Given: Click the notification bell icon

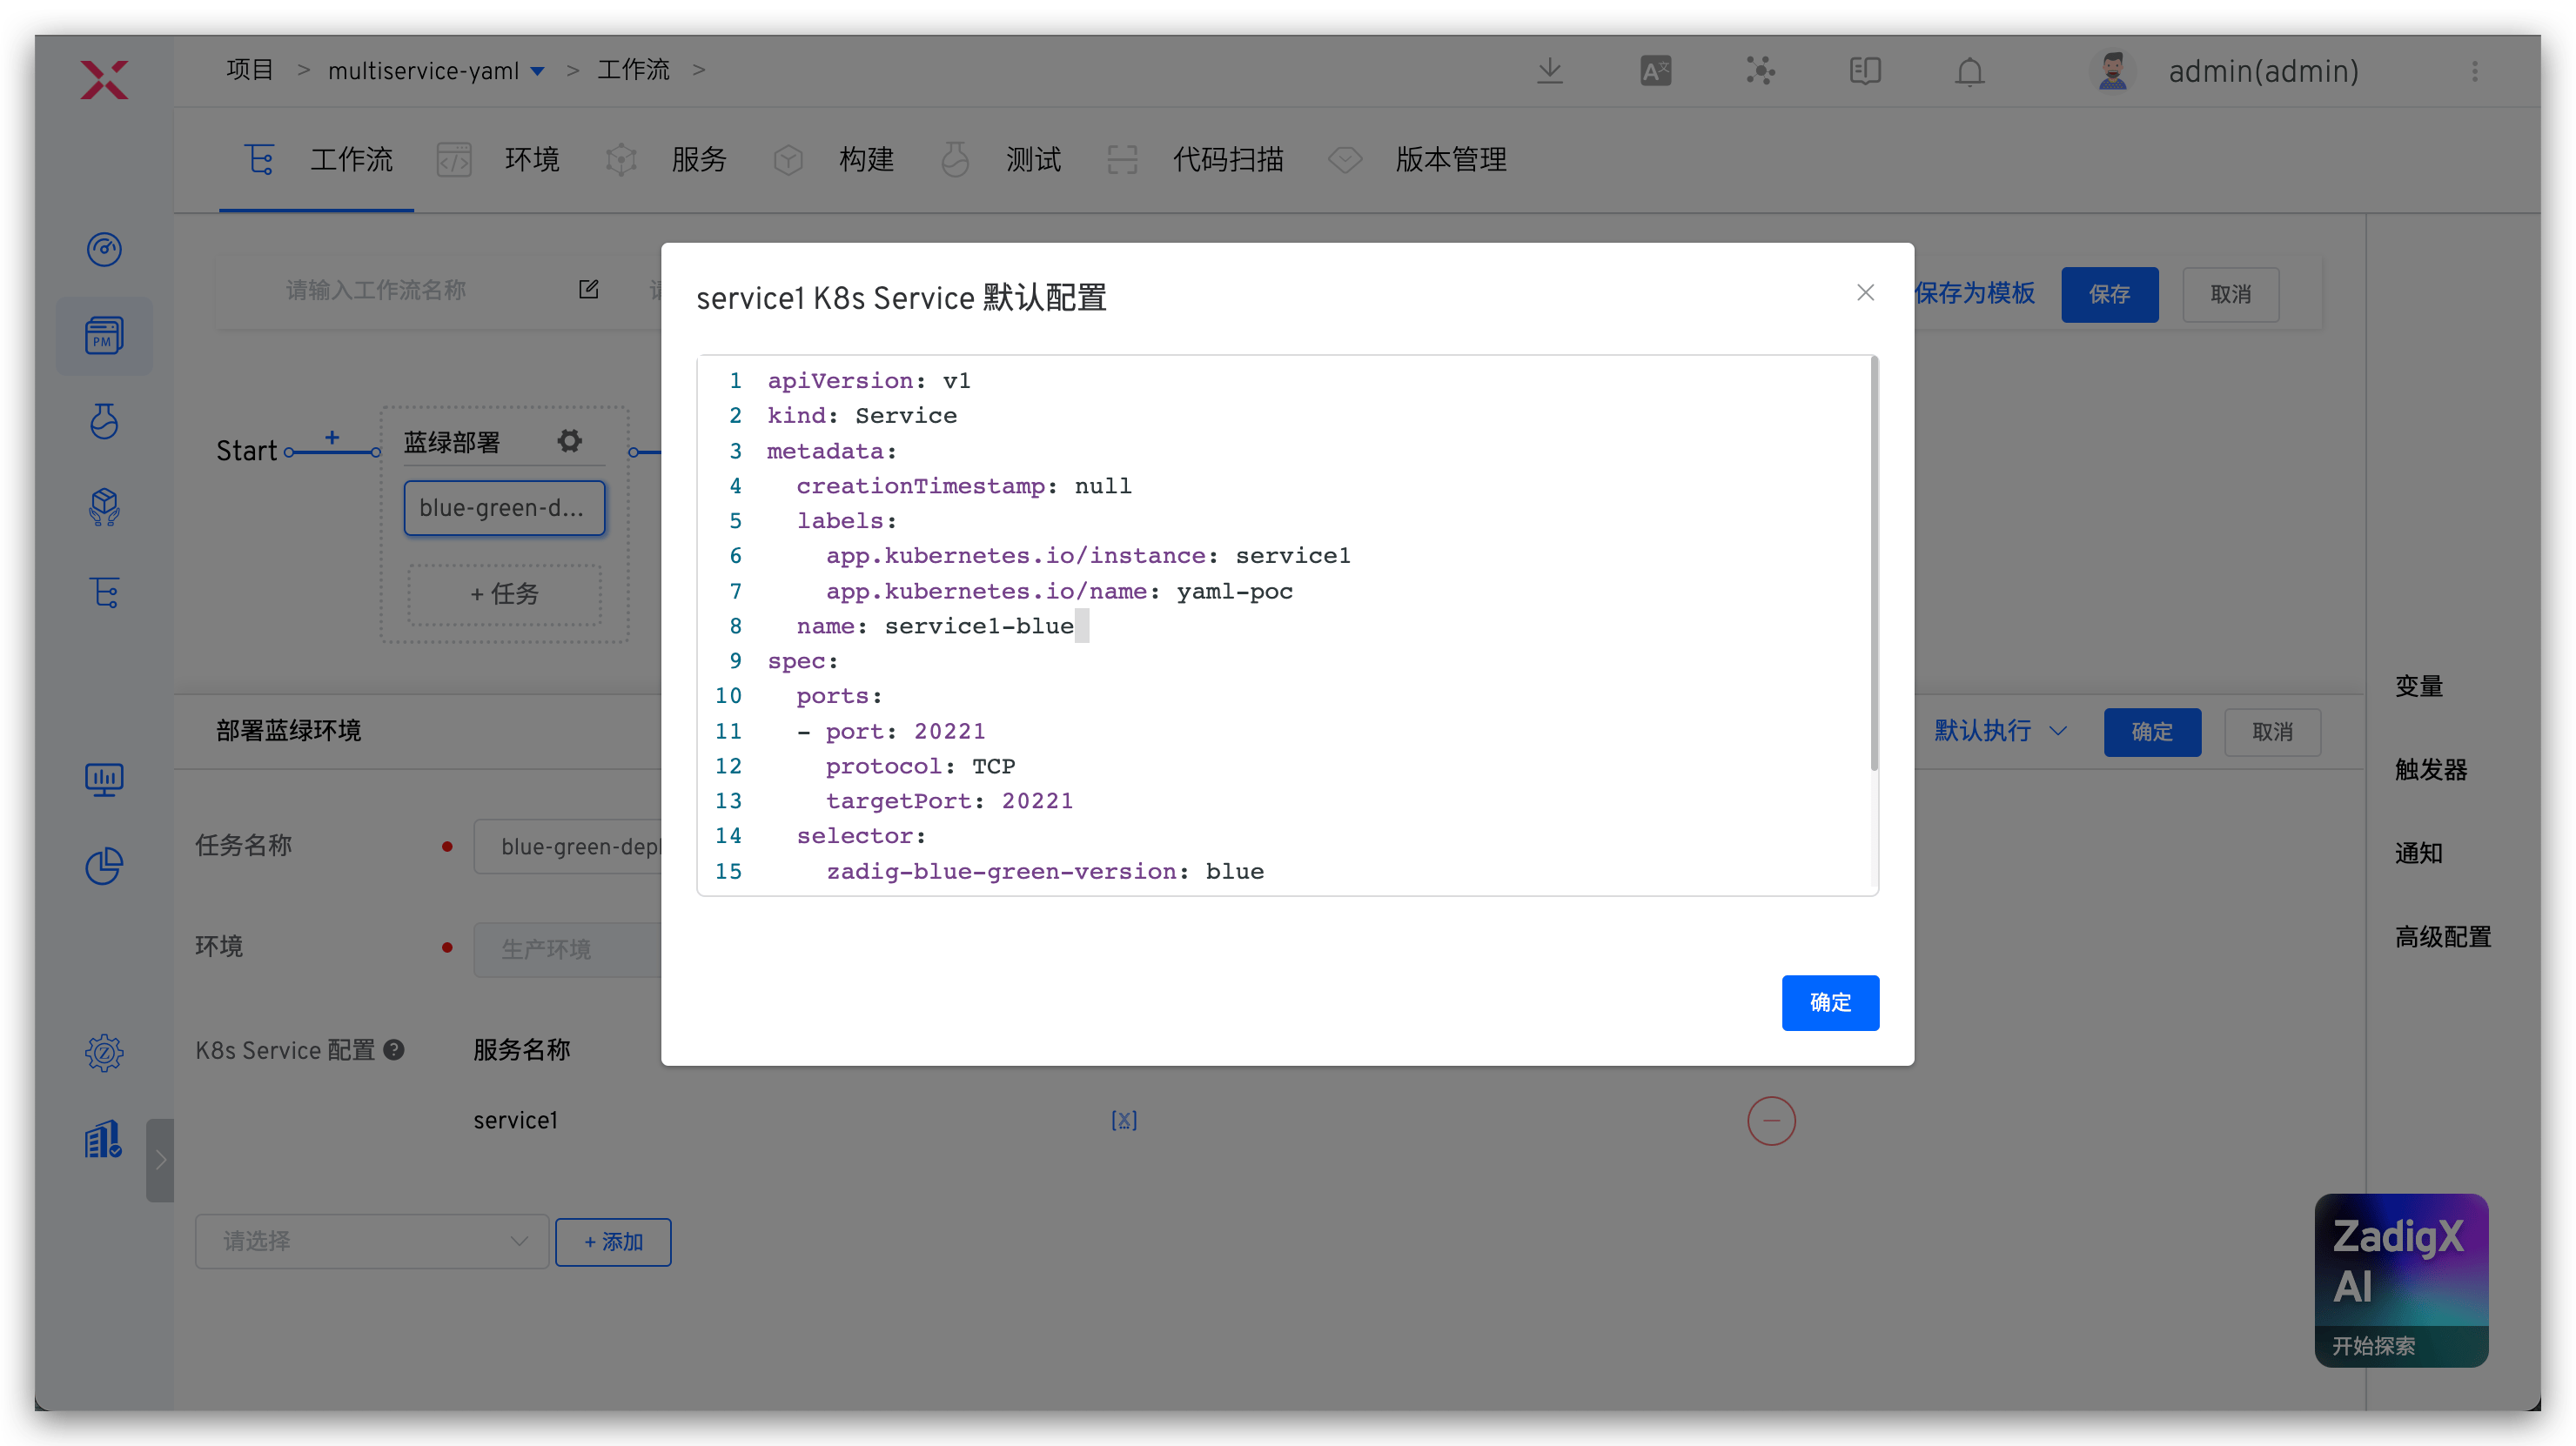Looking at the screenshot, I should (x=1969, y=71).
